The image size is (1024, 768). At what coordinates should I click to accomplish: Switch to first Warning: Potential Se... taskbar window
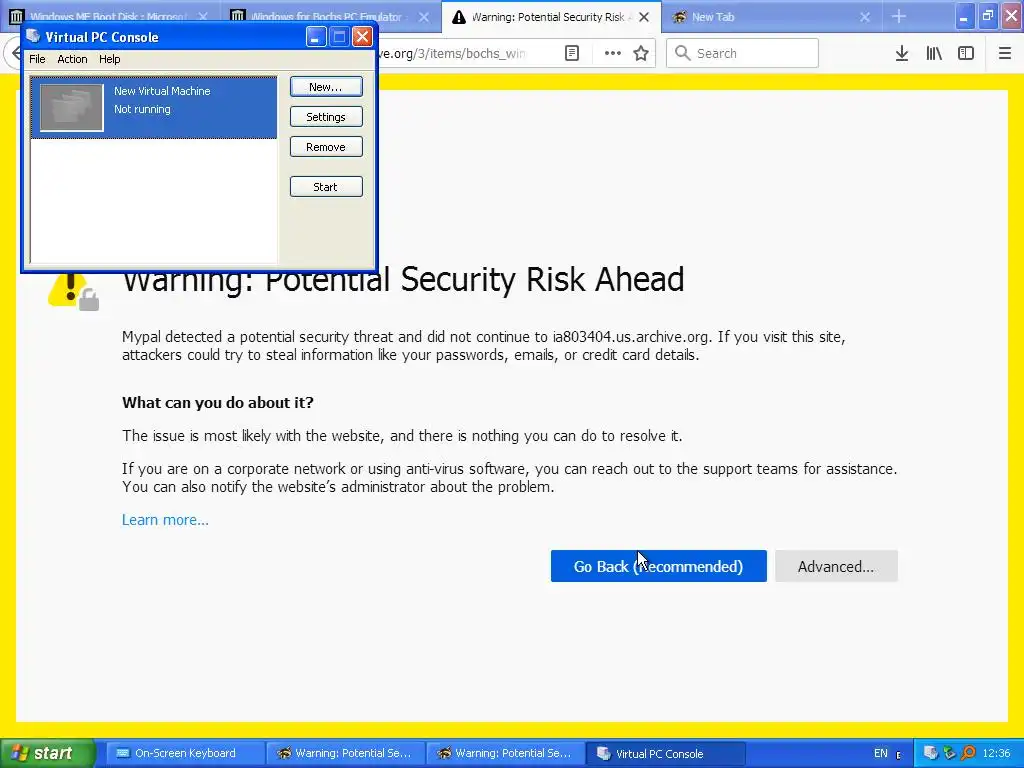click(345, 754)
